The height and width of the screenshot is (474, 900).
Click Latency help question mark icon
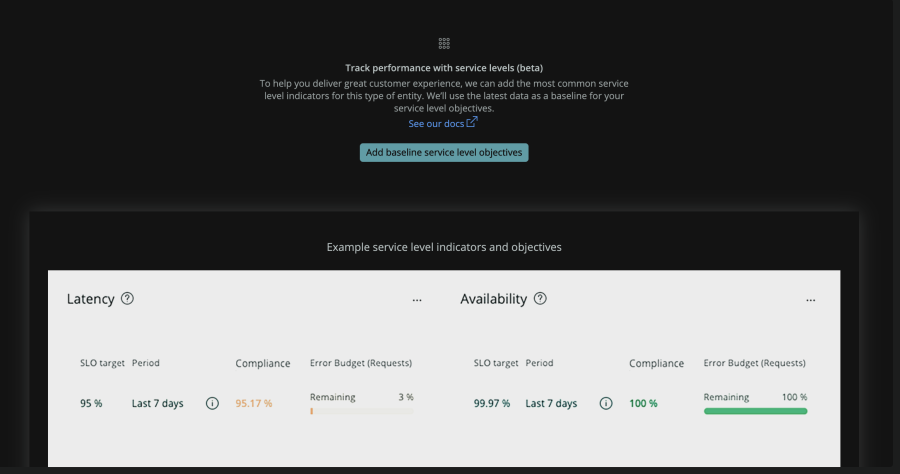coord(127,298)
